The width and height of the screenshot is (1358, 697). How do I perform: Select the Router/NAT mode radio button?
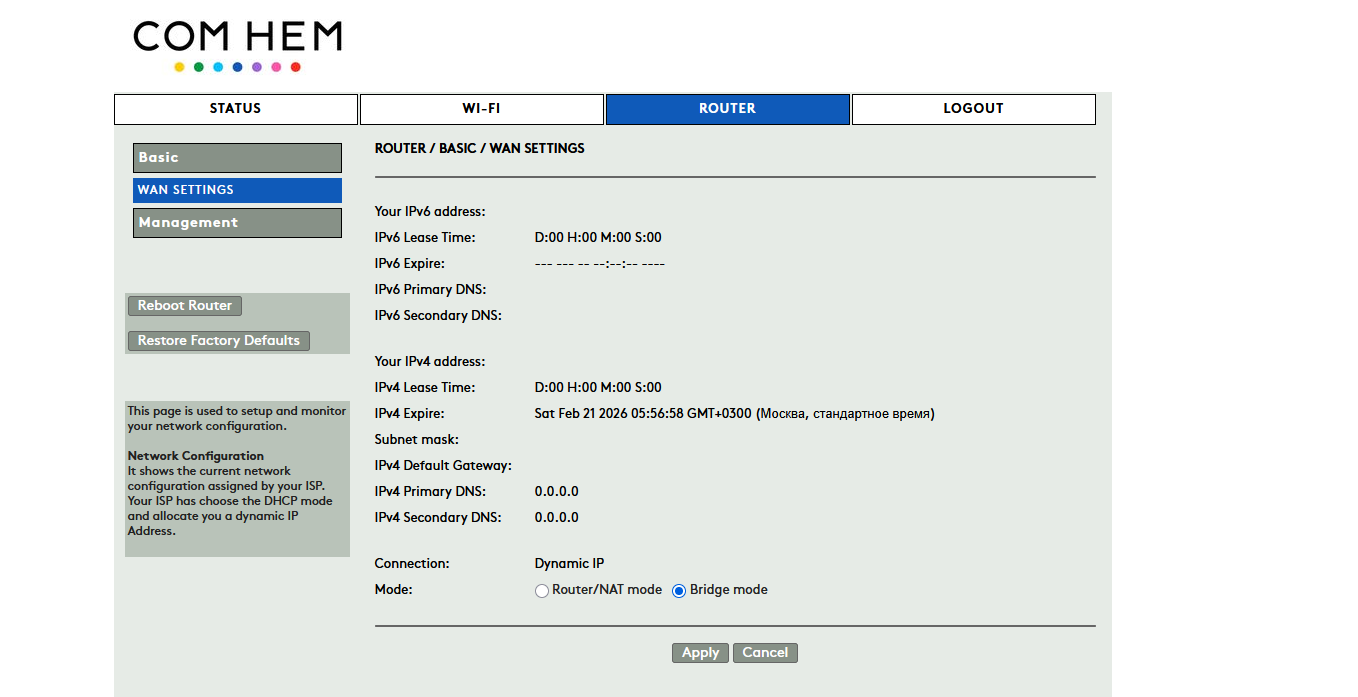(x=542, y=591)
